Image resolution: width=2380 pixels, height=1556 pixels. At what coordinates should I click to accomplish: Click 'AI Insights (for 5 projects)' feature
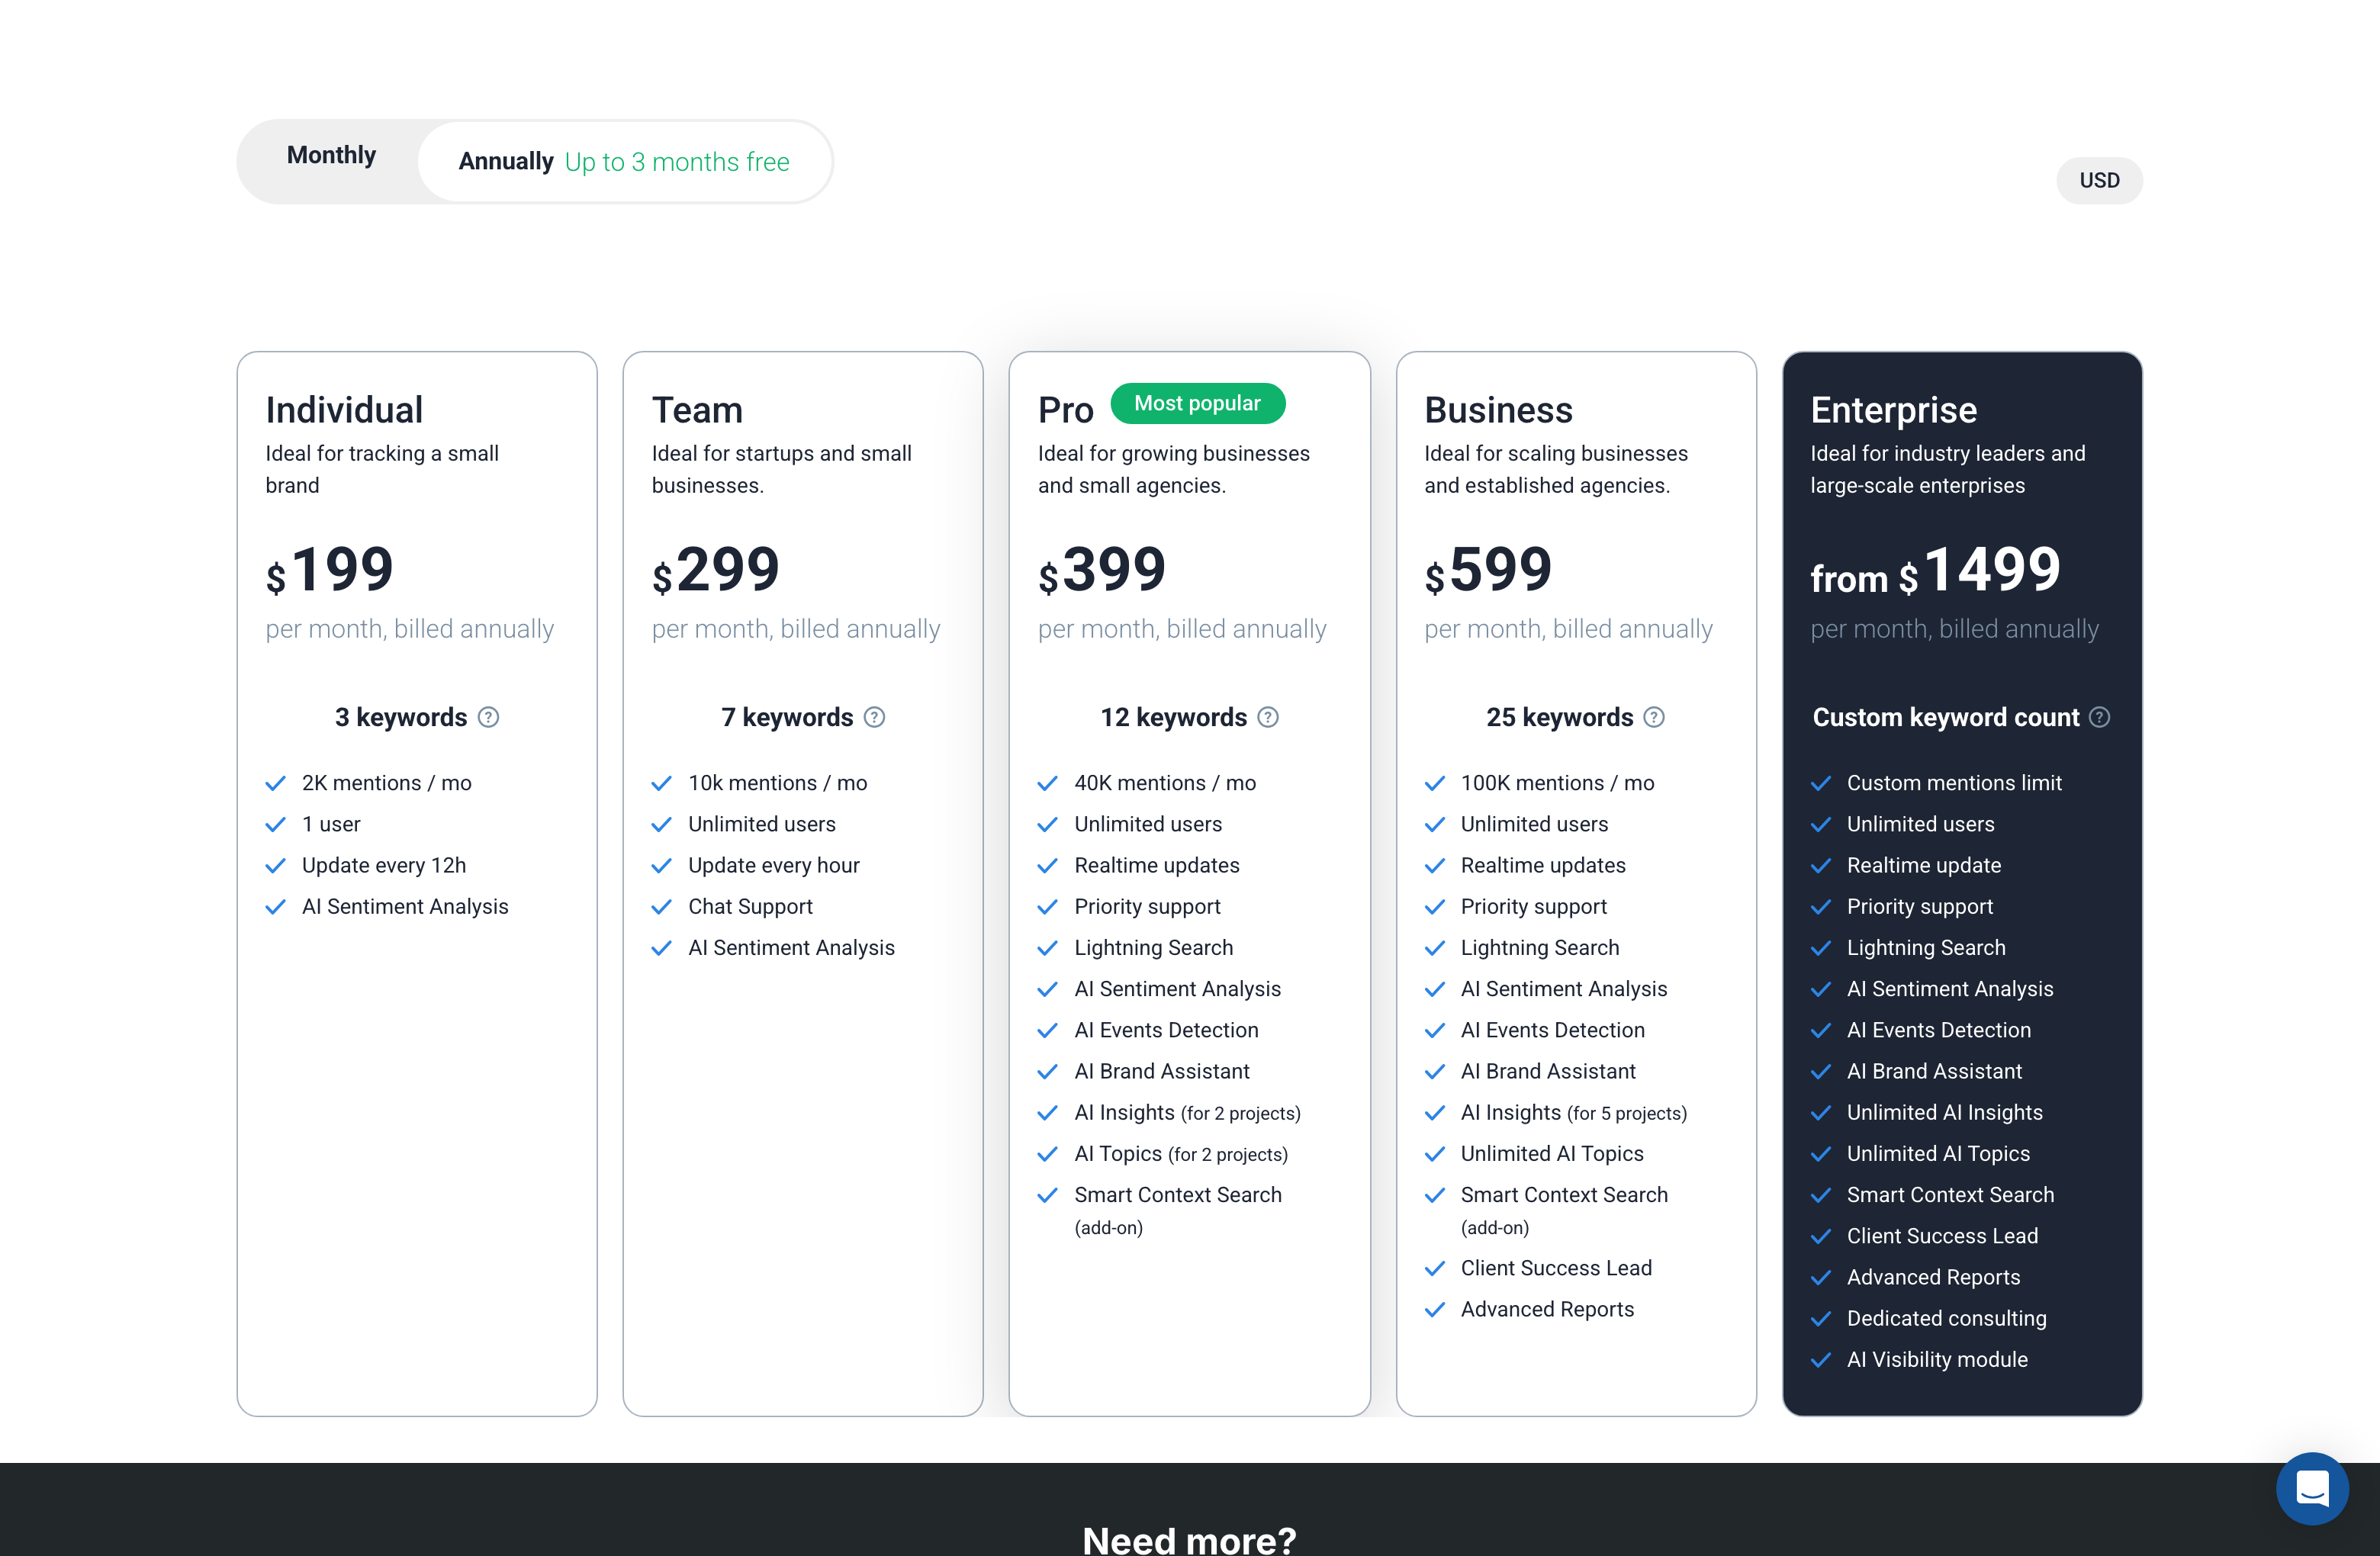point(1573,1112)
